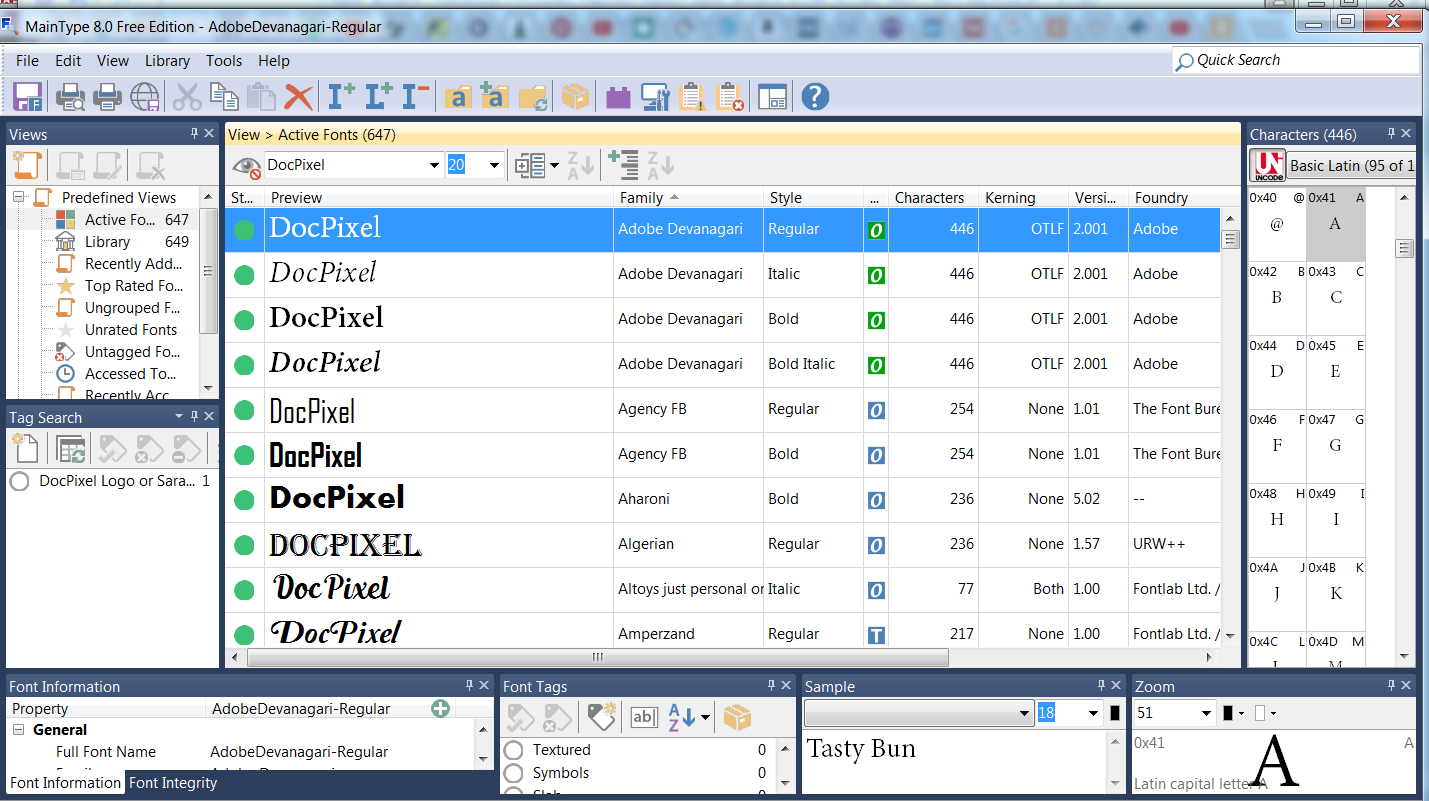Open Help with the blue question mark icon
Viewport: 1429px width, 801px height.
pos(815,97)
